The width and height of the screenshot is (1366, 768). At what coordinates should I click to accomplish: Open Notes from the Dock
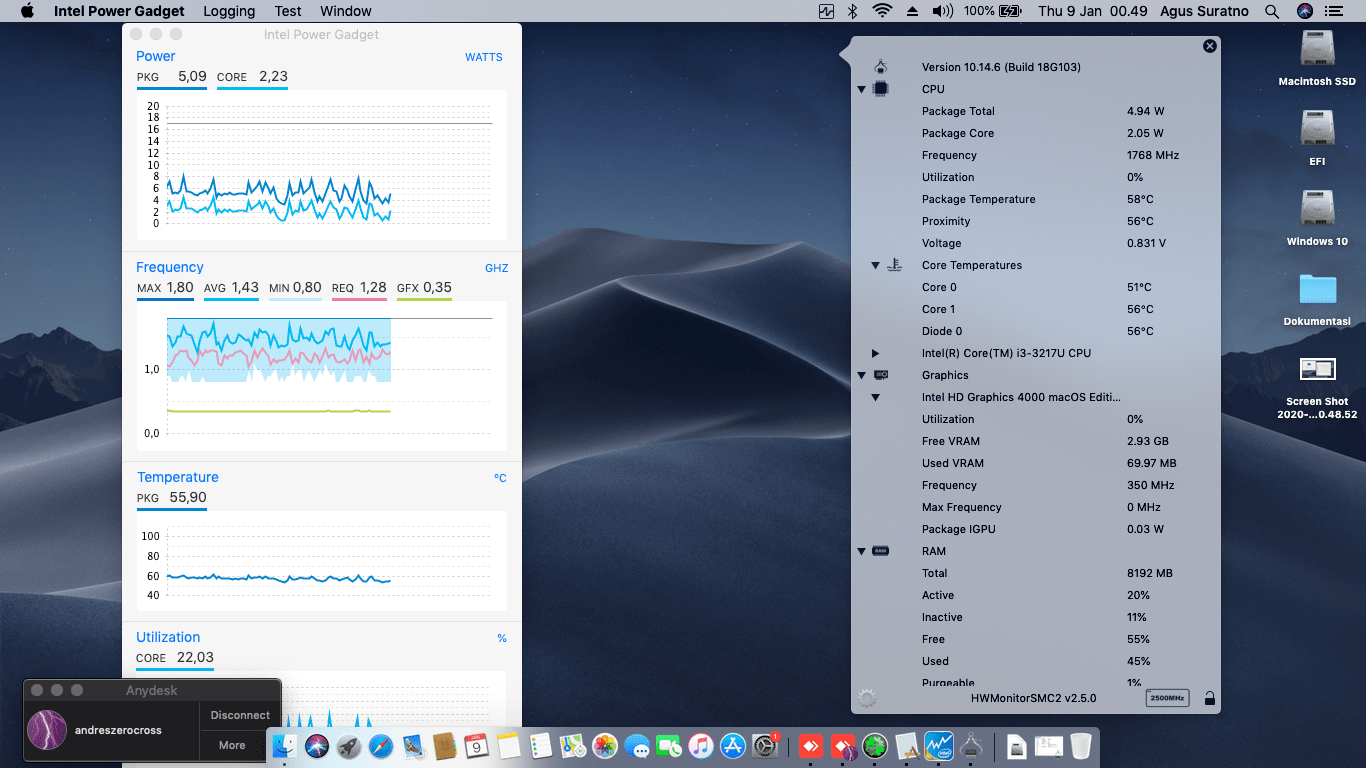pyautogui.click(x=509, y=746)
